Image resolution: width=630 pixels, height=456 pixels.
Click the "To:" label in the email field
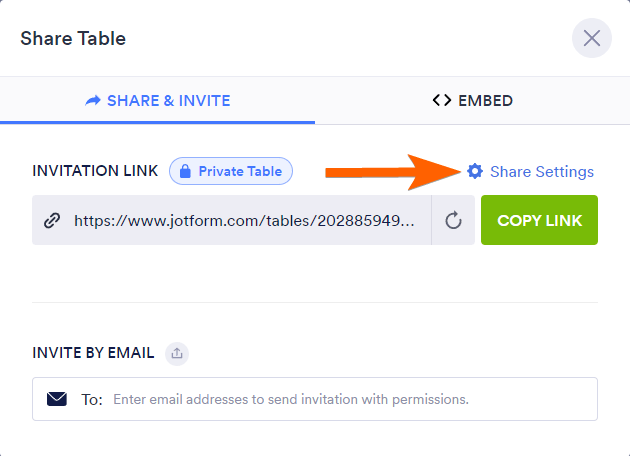pos(92,399)
